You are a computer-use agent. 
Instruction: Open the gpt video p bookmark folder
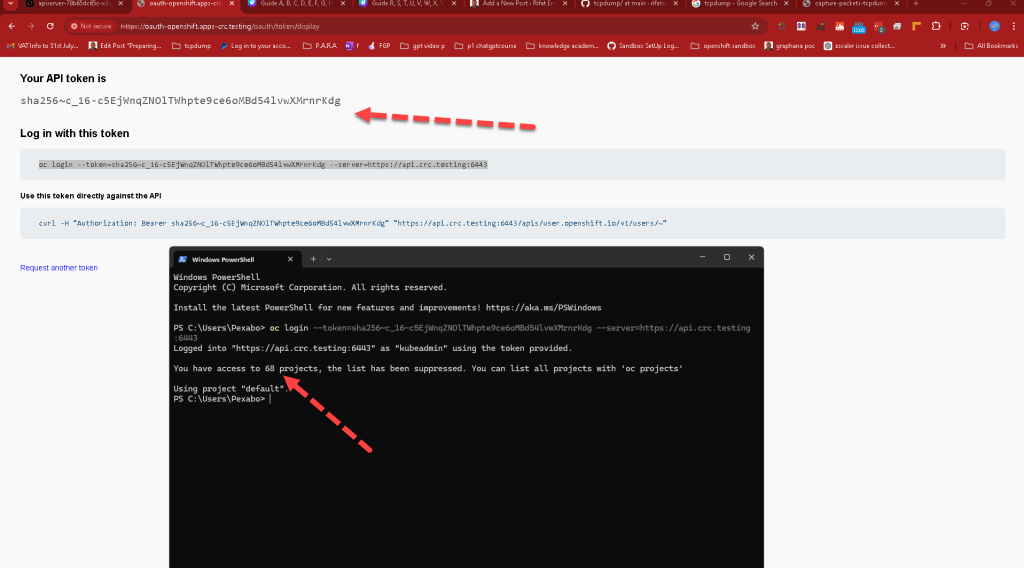423,46
